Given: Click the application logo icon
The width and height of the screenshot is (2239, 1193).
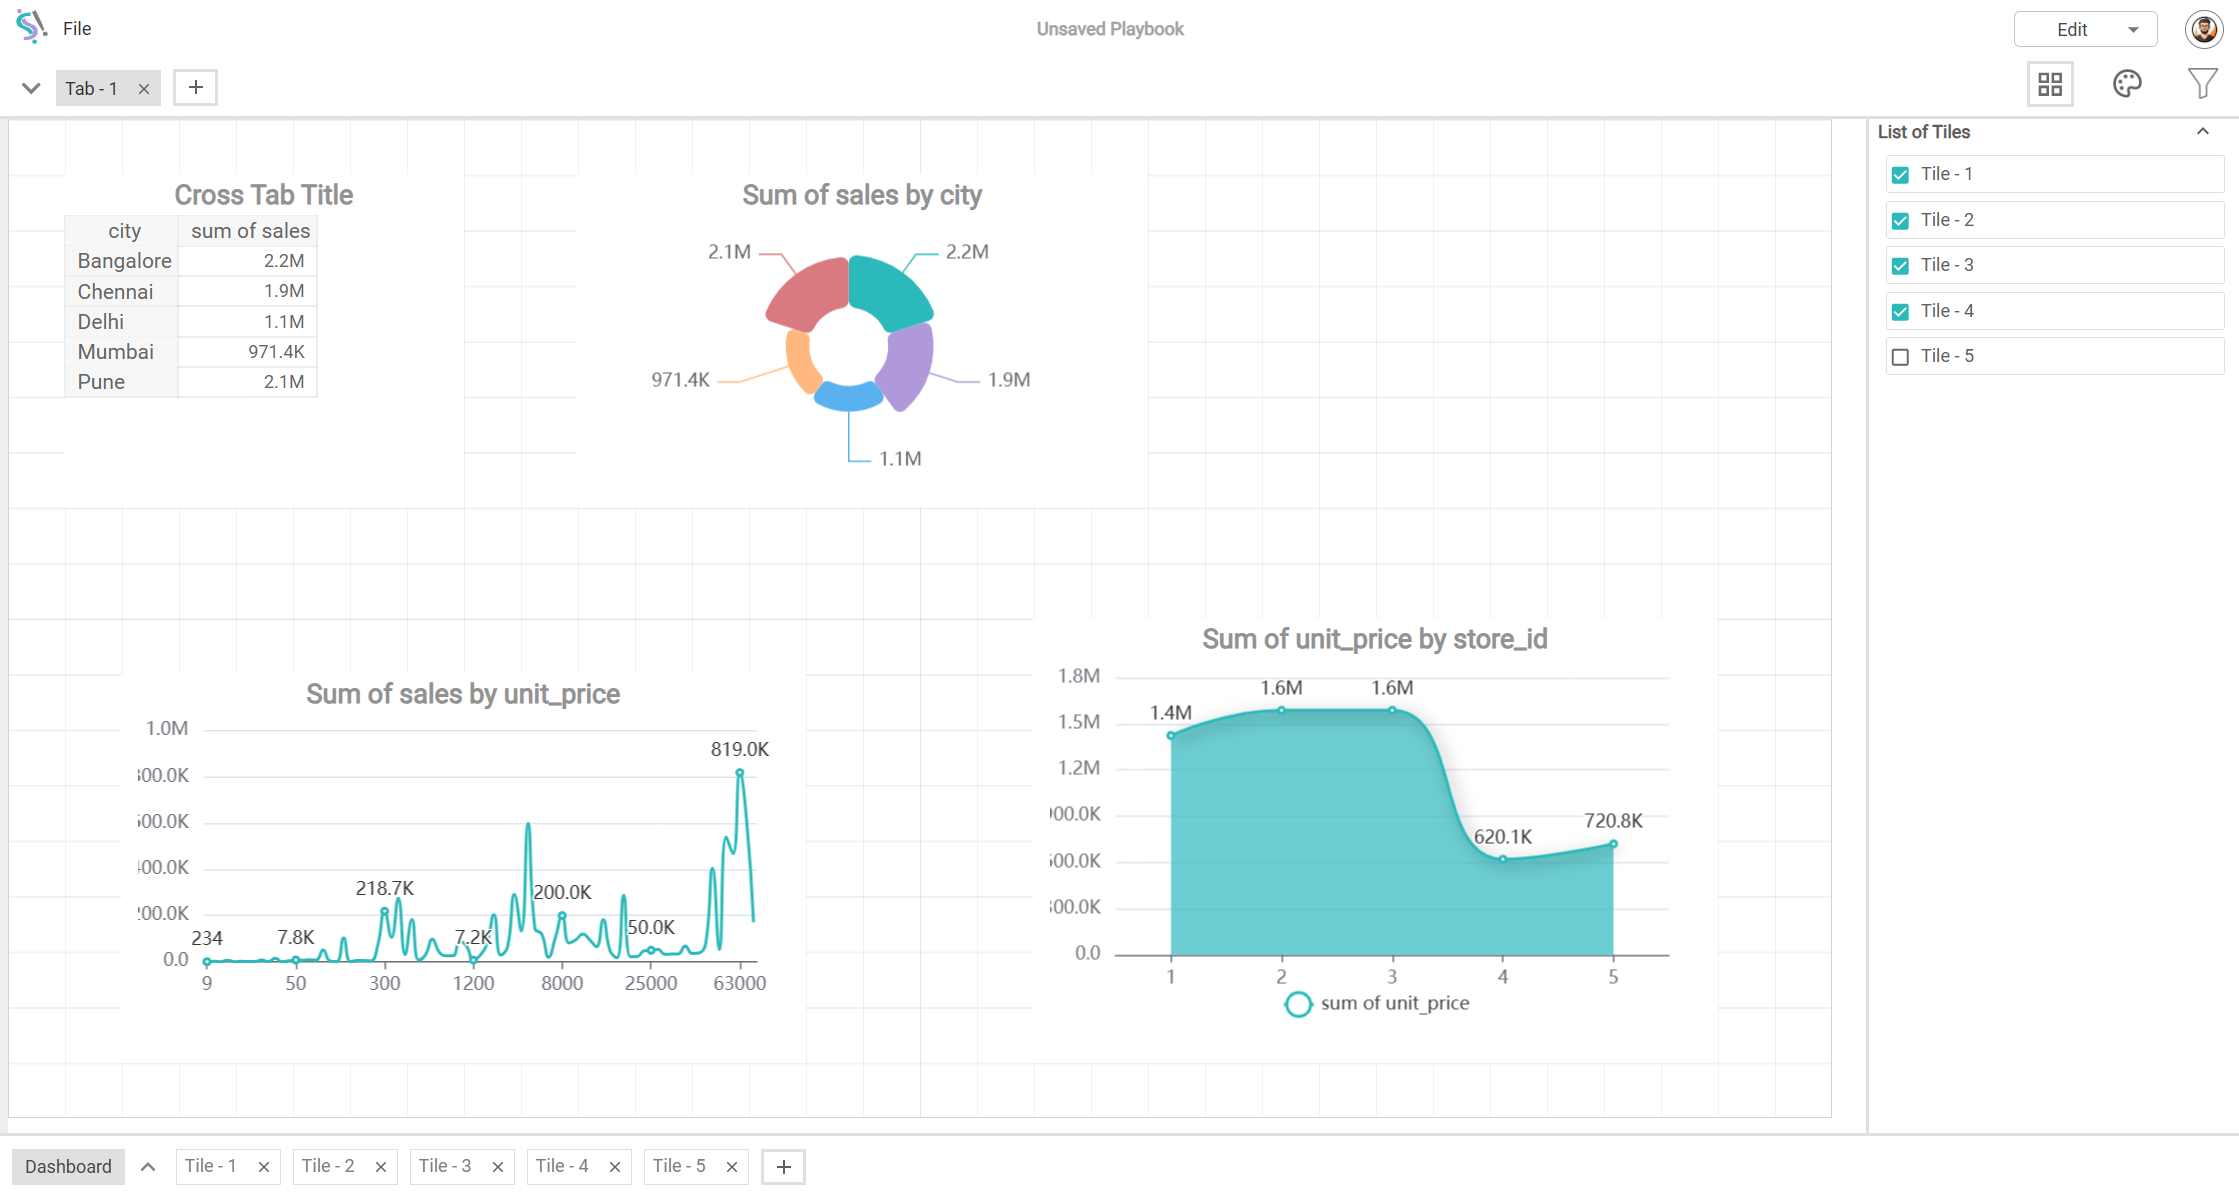Looking at the screenshot, I should [x=31, y=27].
